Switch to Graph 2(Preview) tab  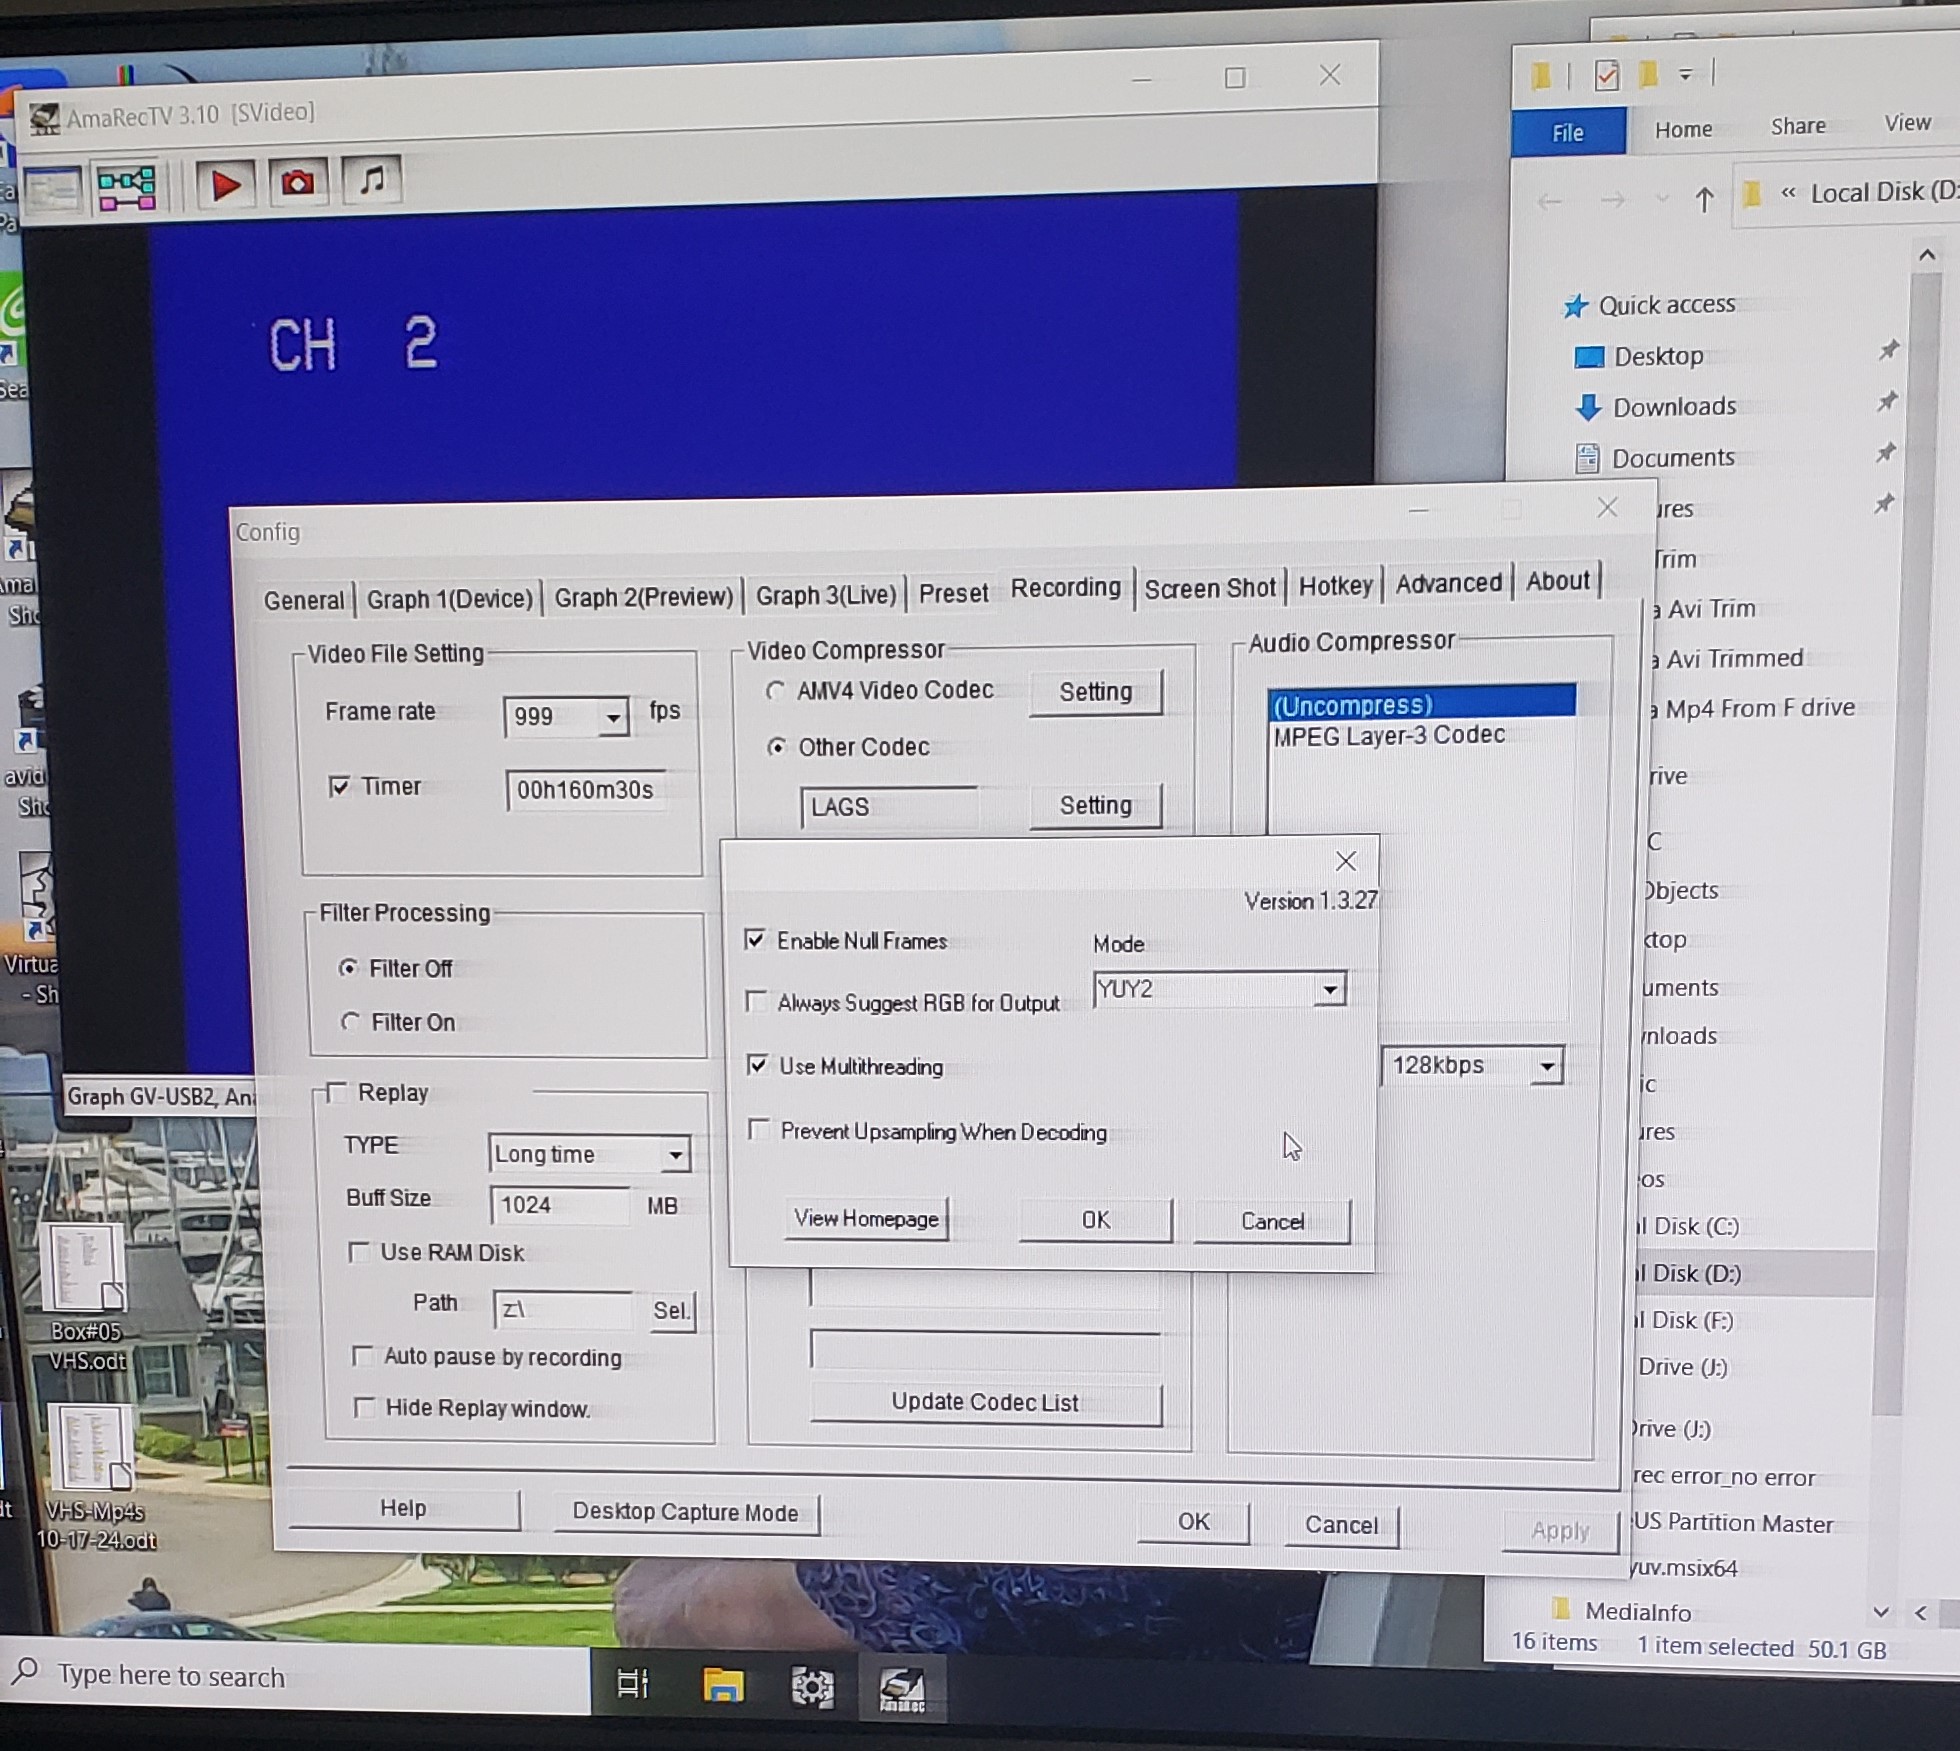point(644,596)
